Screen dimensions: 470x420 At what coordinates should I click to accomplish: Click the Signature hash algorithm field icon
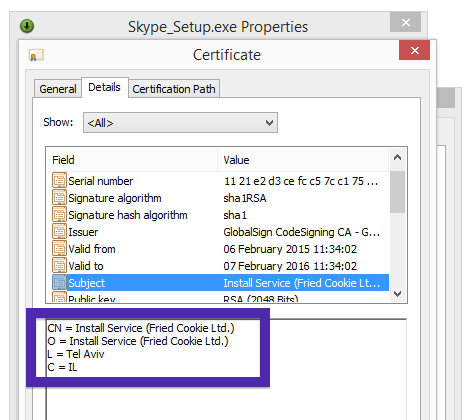tap(59, 215)
